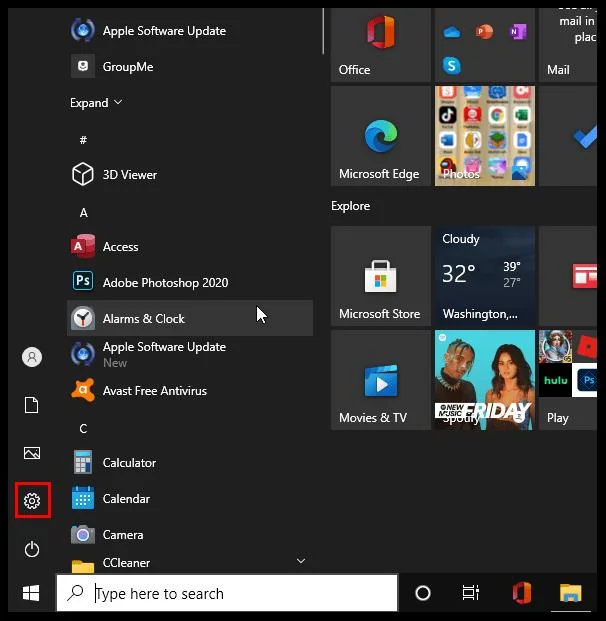Launch Office from the taskbar

click(522, 593)
